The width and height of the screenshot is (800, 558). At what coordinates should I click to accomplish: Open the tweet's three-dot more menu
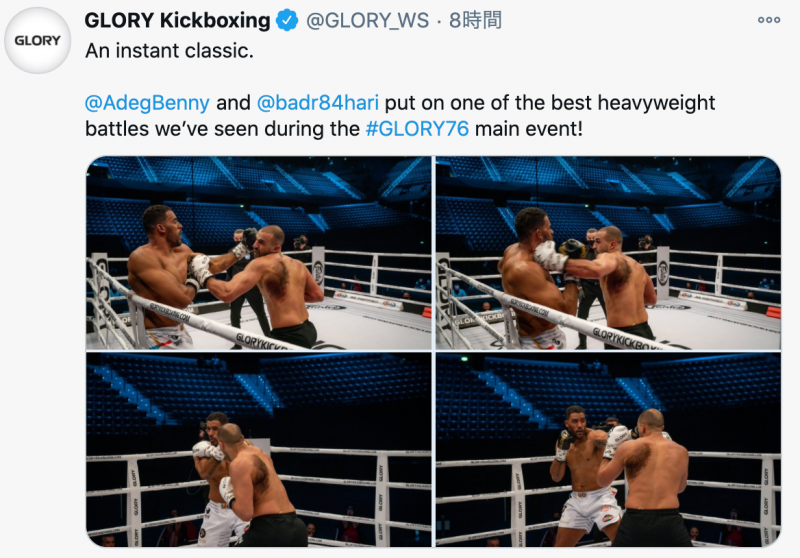coord(769,20)
